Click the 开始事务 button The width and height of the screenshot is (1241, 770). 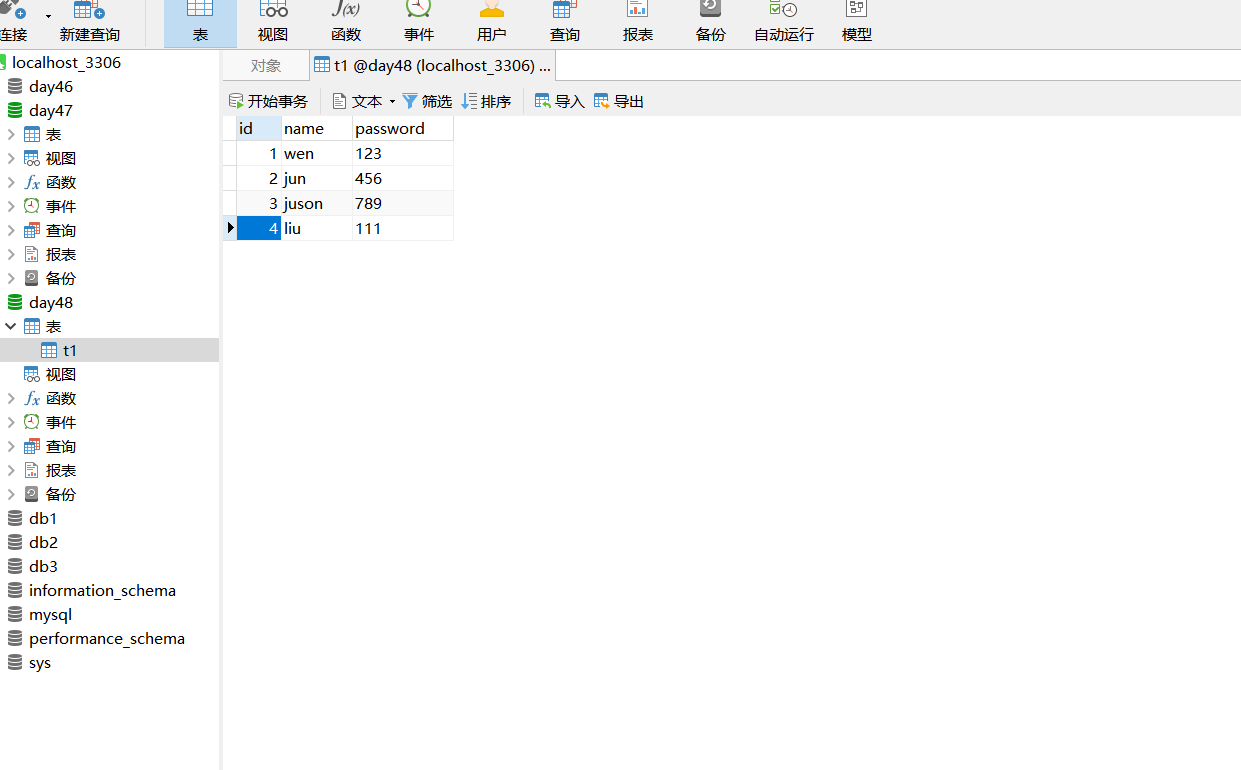268,100
